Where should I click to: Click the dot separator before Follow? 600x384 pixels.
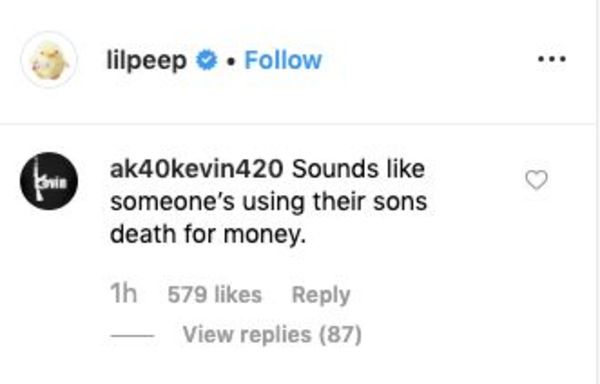pyautogui.click(x=230, y=62)
